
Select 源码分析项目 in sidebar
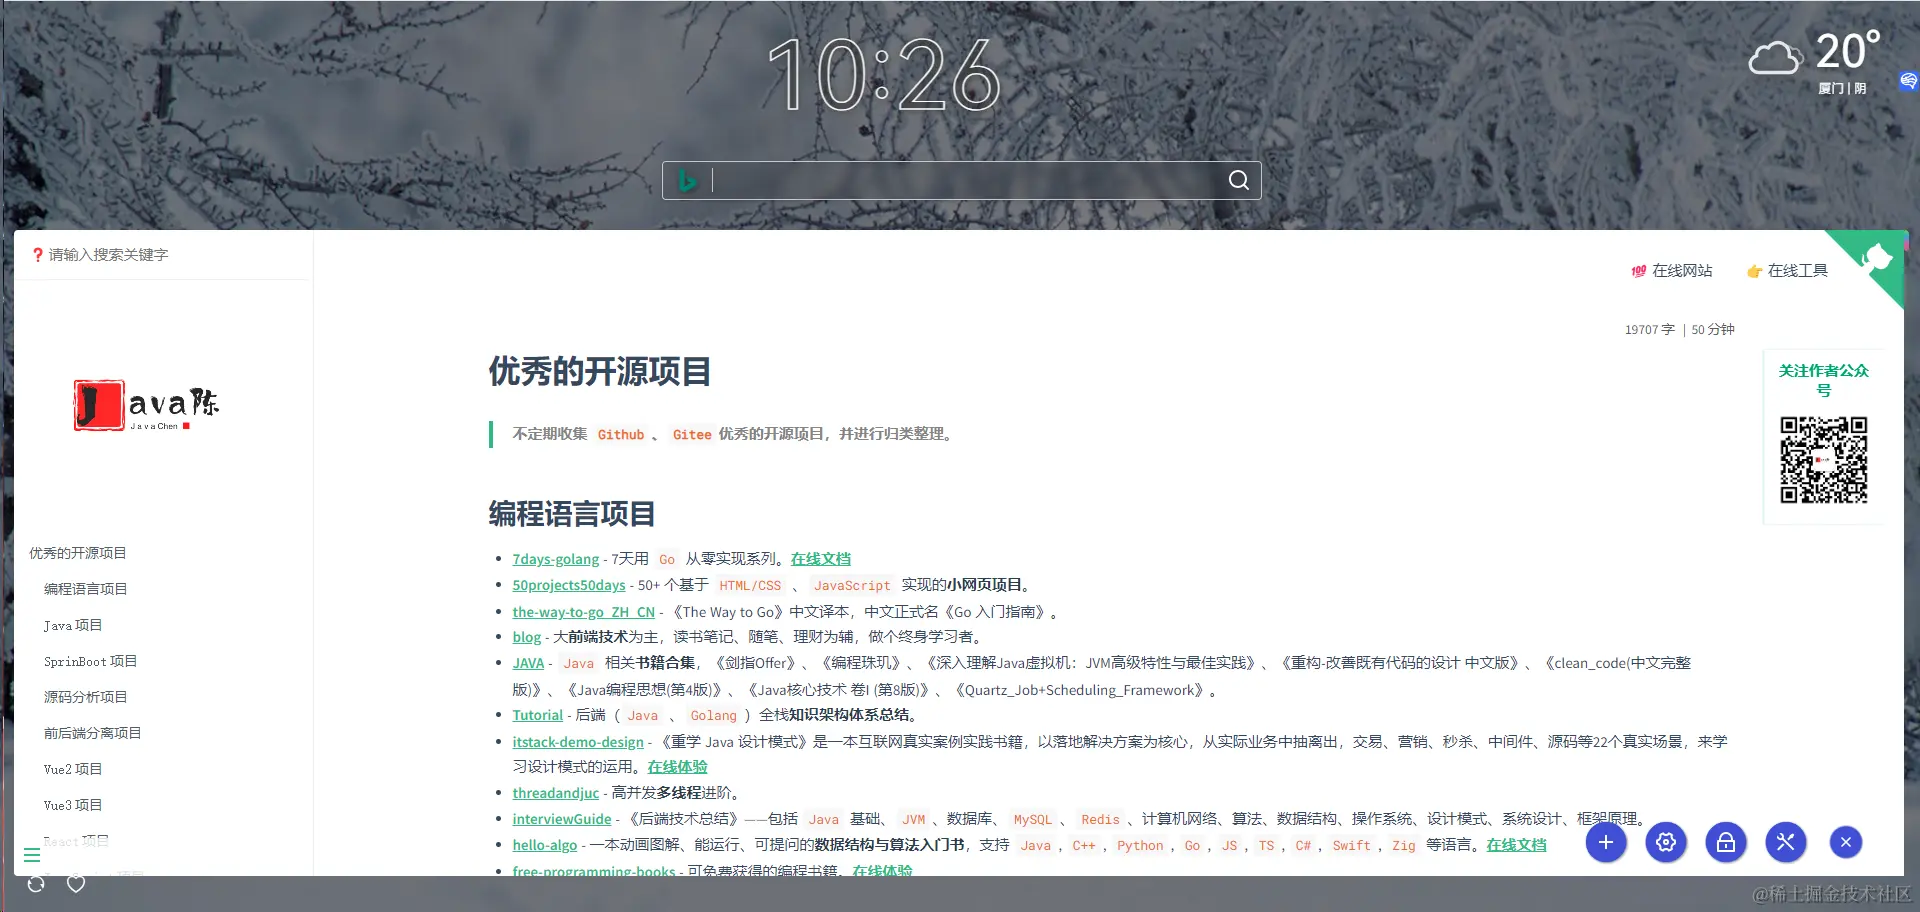86,697
